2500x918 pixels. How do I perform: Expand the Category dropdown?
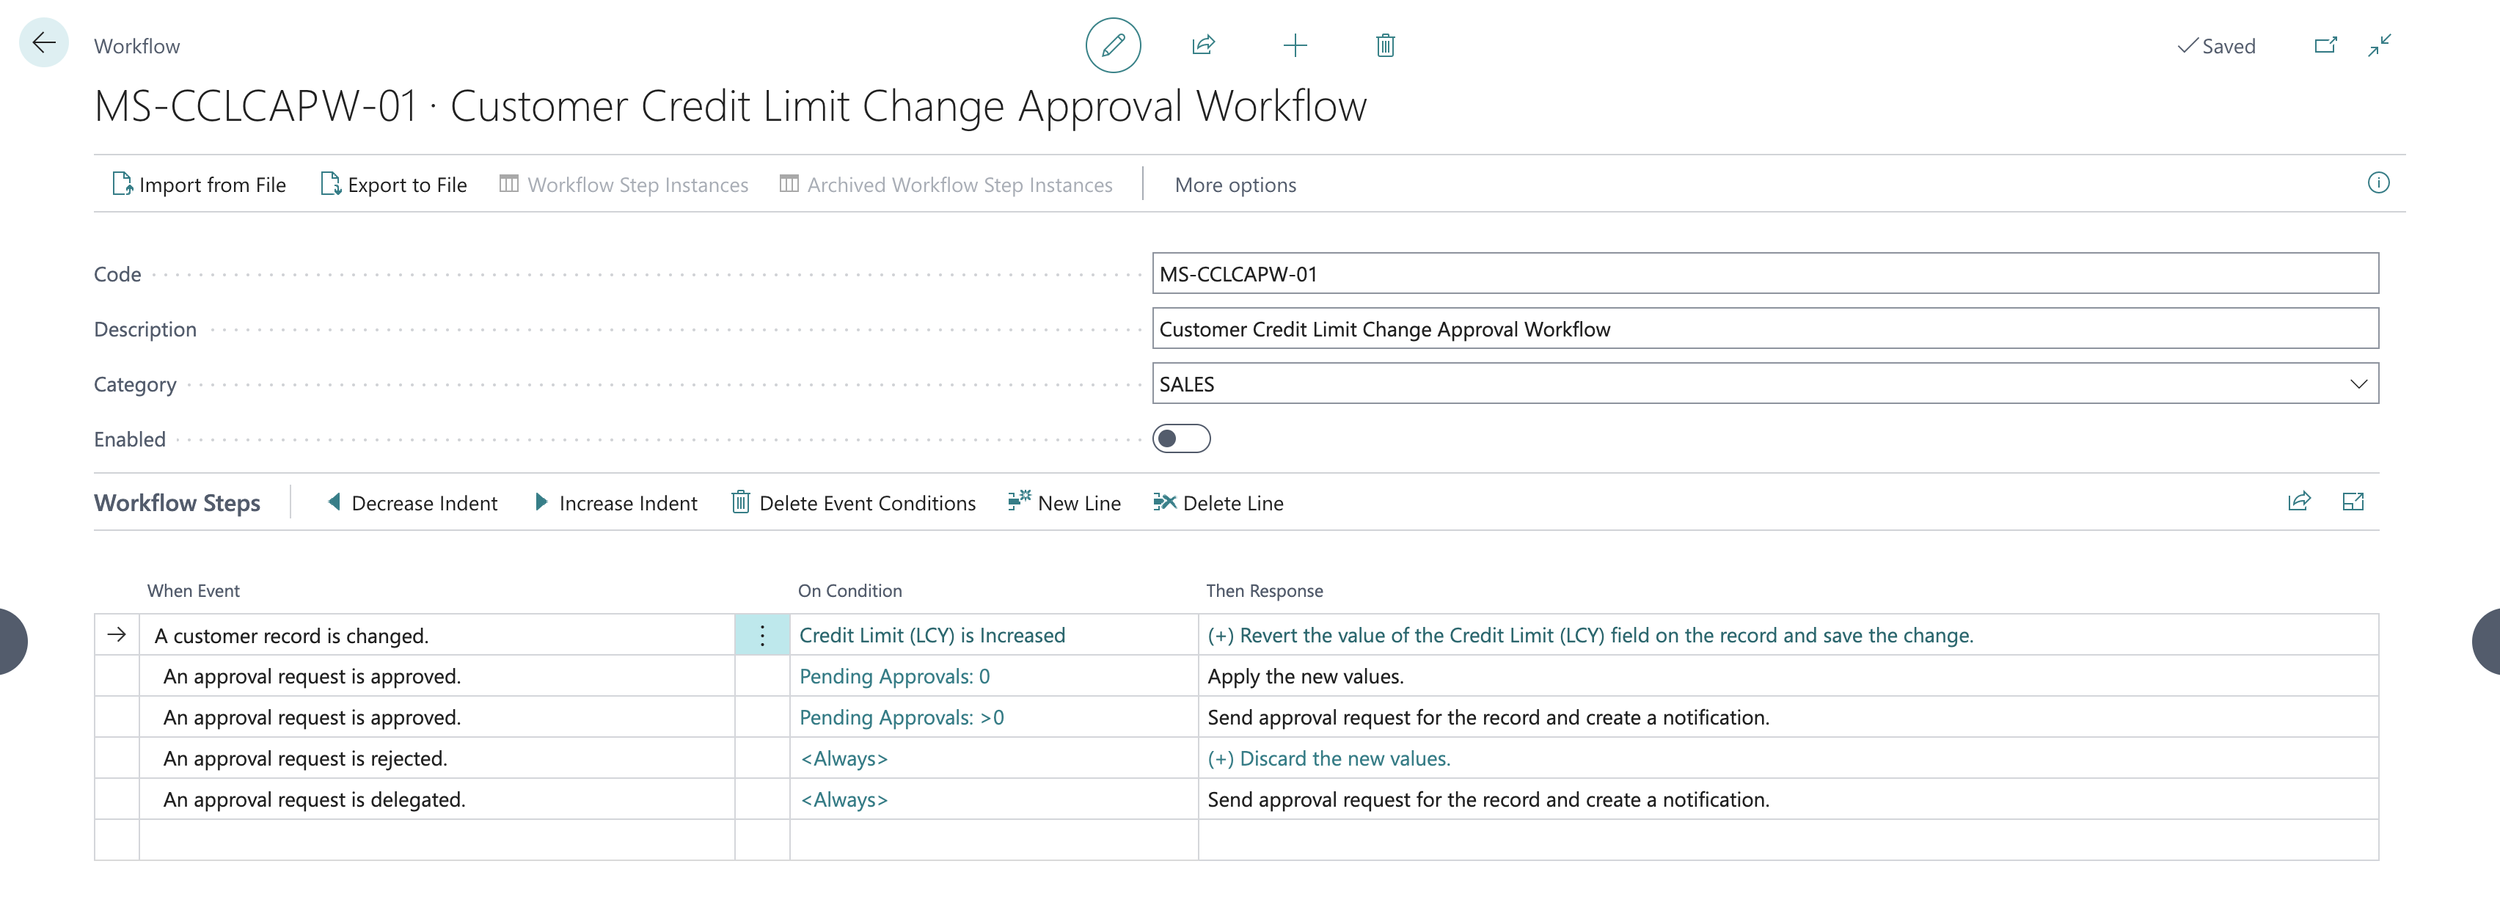(x=2359, y=384)
